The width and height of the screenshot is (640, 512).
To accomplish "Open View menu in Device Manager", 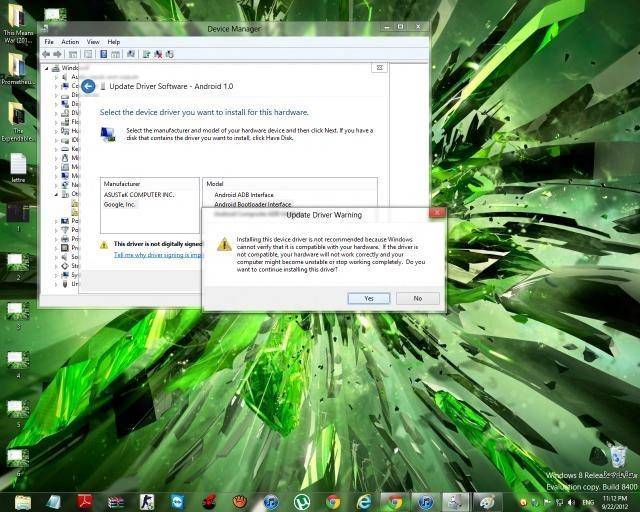I will click(93, 42).
